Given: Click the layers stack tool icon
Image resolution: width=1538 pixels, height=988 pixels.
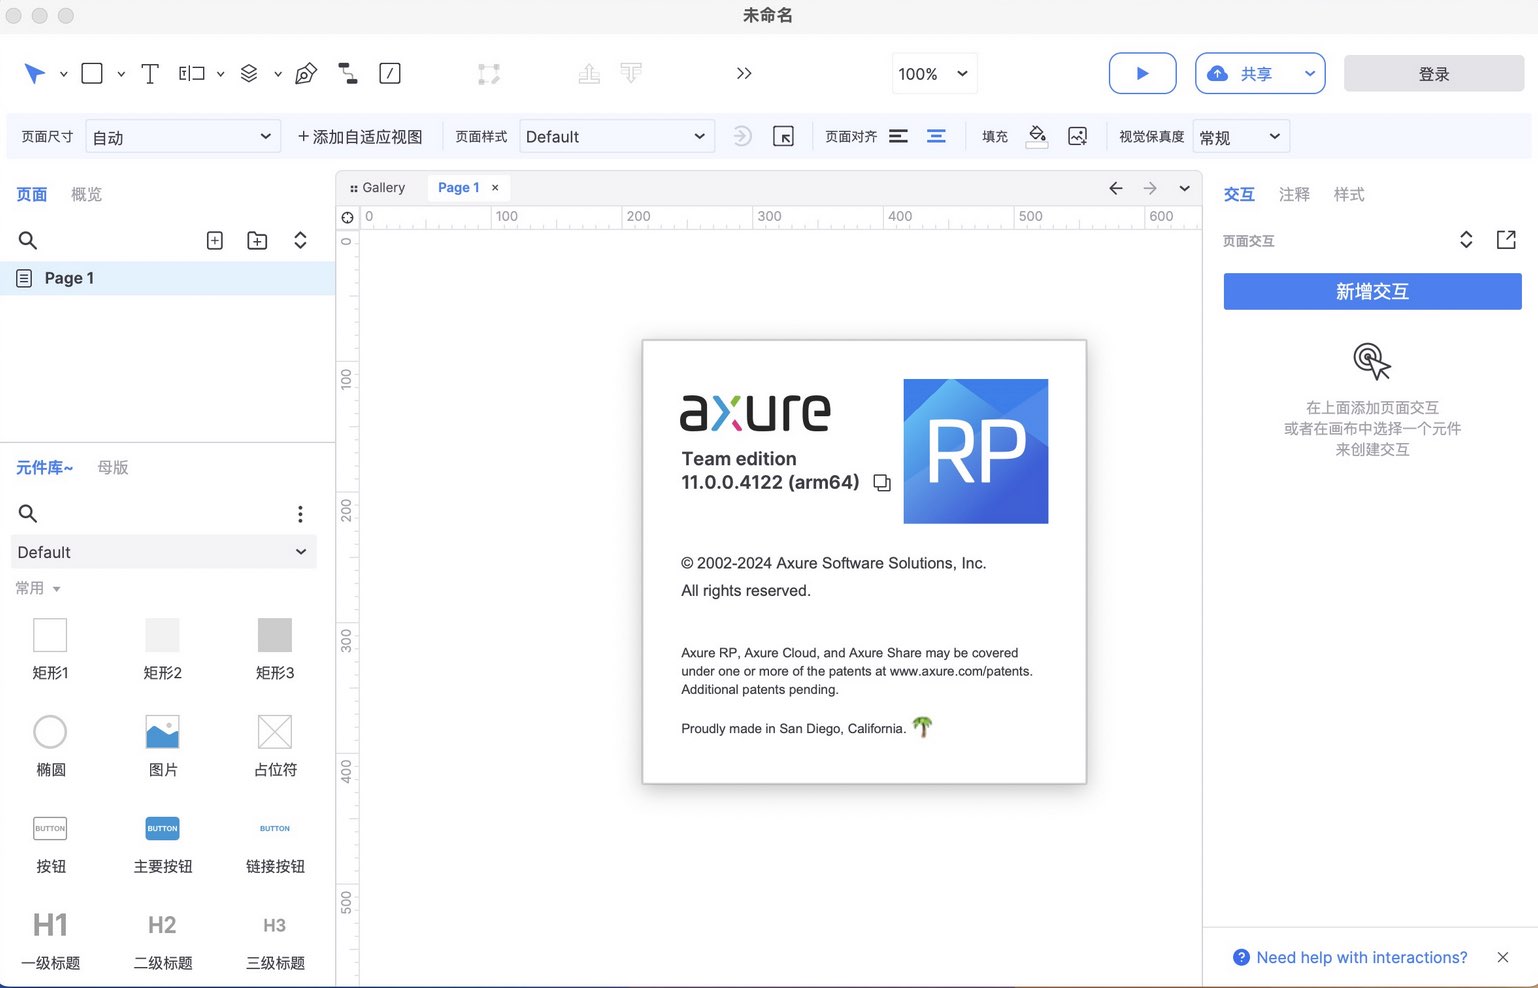Looking at the screenshot, I should (x=249, y=73).
